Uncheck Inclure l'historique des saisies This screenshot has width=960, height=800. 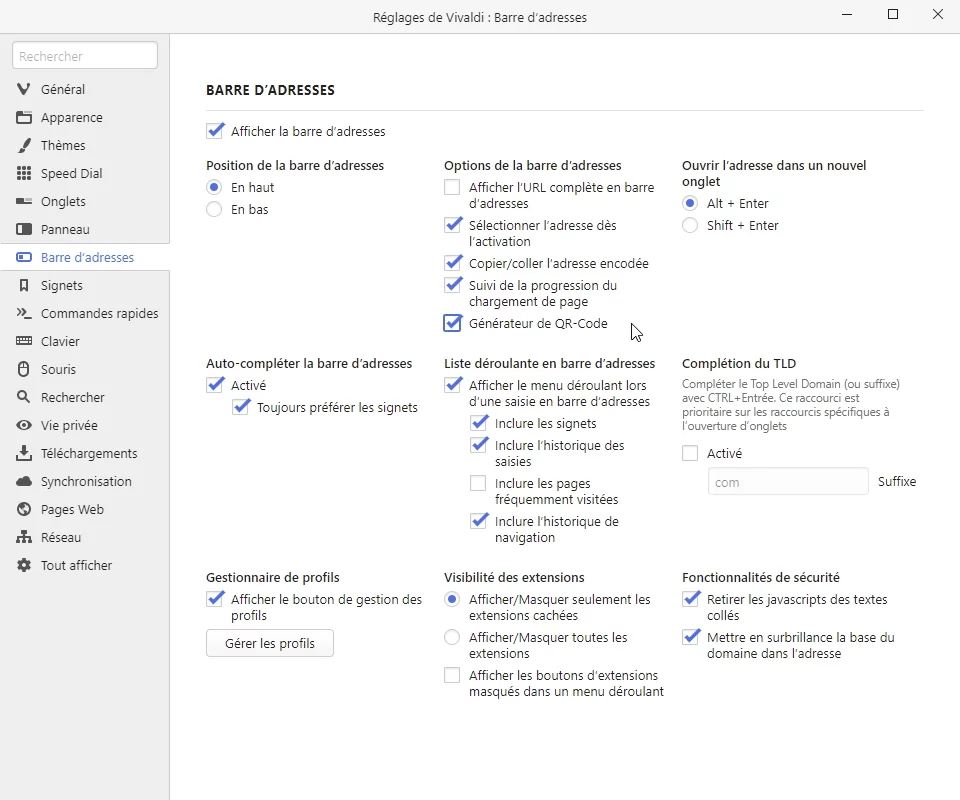click(479, 445)
